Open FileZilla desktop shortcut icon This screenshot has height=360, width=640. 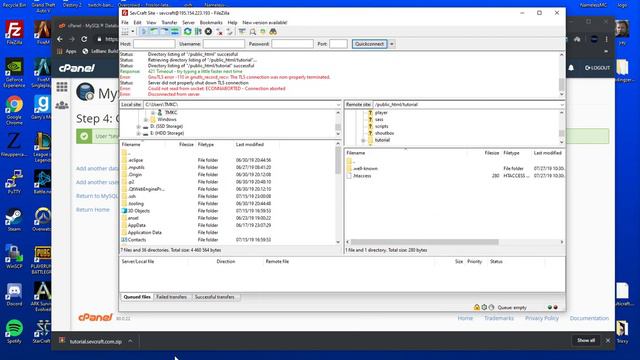coord(14,32)
